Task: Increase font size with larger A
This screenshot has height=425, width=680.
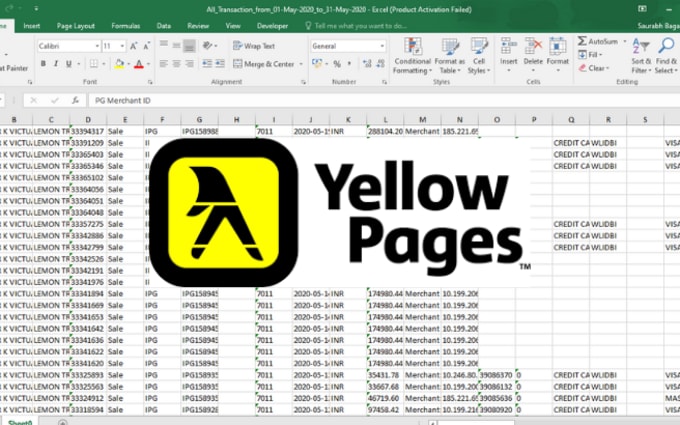Action: tap(134, 46)
